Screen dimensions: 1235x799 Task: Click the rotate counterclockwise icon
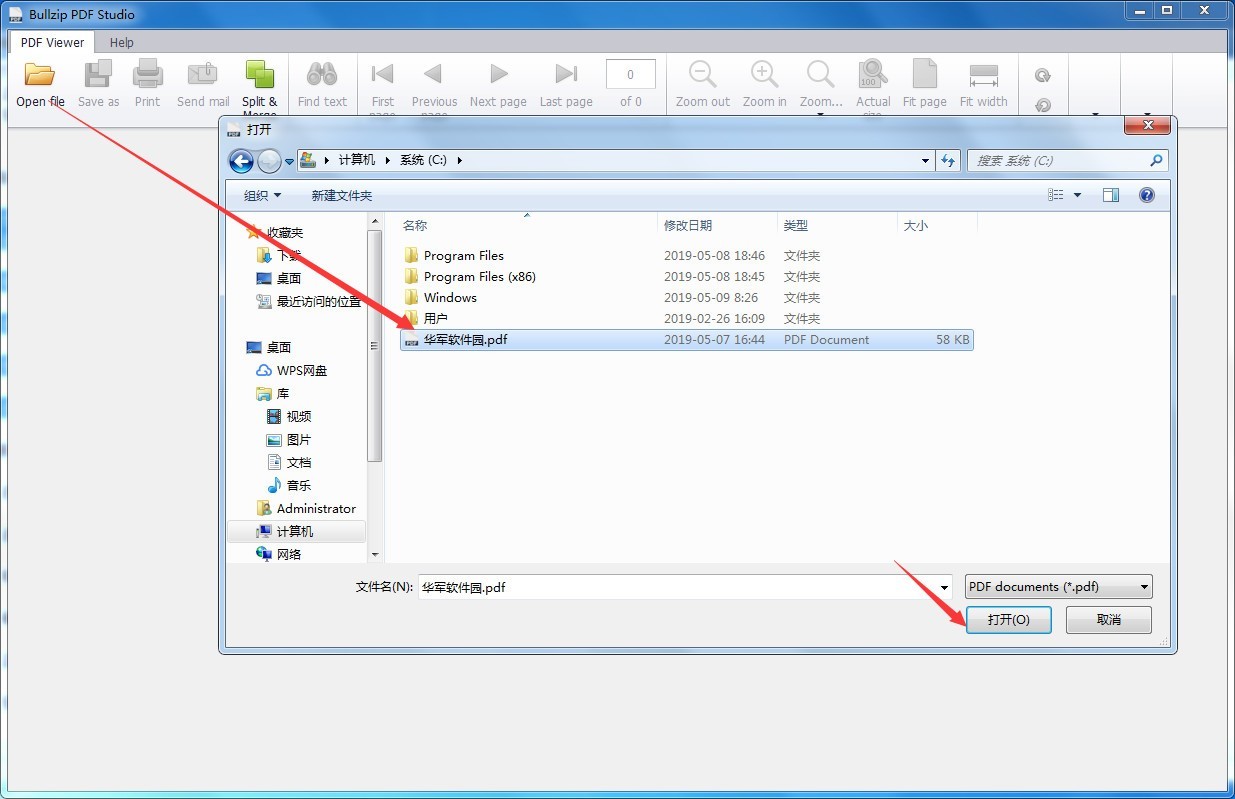[x=1043, y=105]
